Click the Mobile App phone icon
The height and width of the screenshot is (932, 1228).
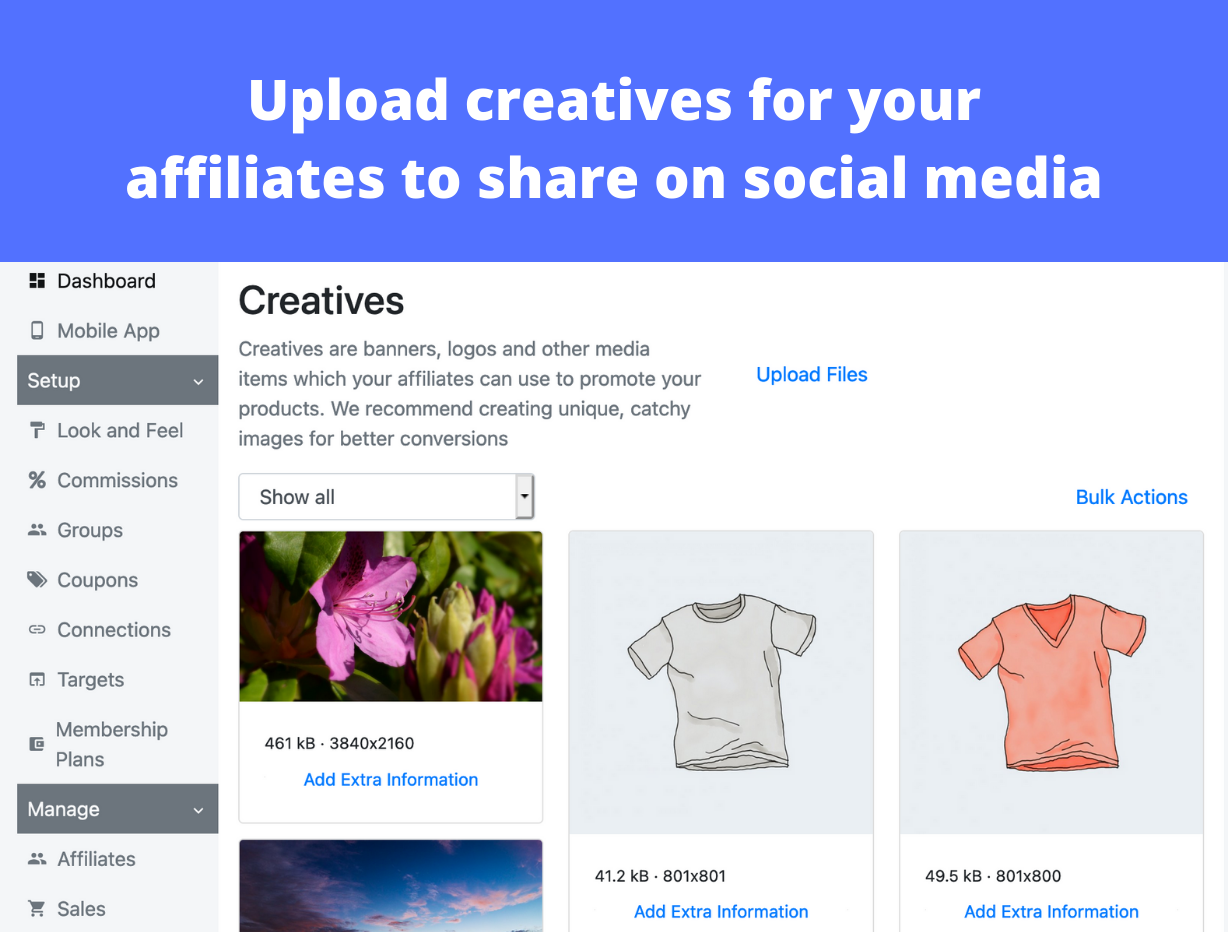pos(37,331)
